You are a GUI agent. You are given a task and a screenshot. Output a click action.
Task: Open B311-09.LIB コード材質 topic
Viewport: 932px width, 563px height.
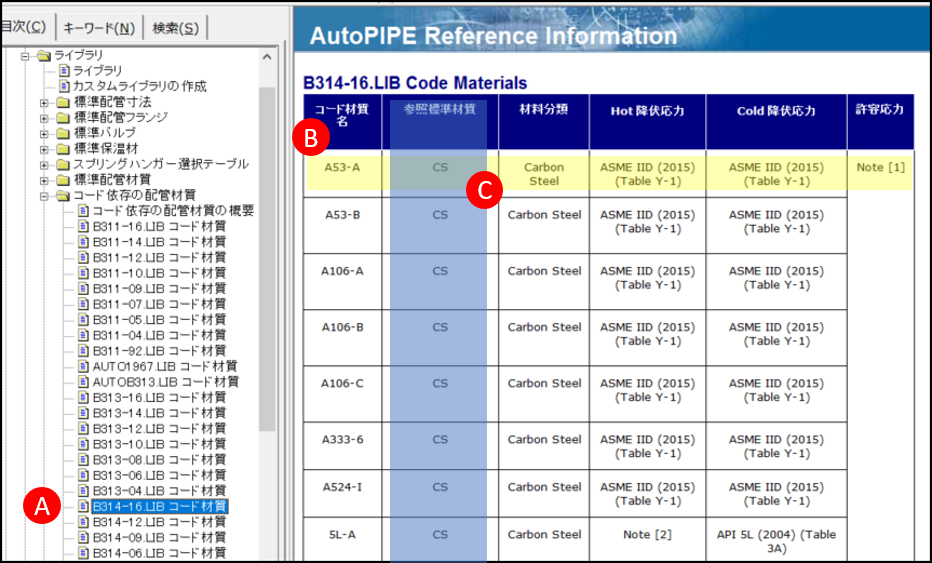tap(159, 288)
